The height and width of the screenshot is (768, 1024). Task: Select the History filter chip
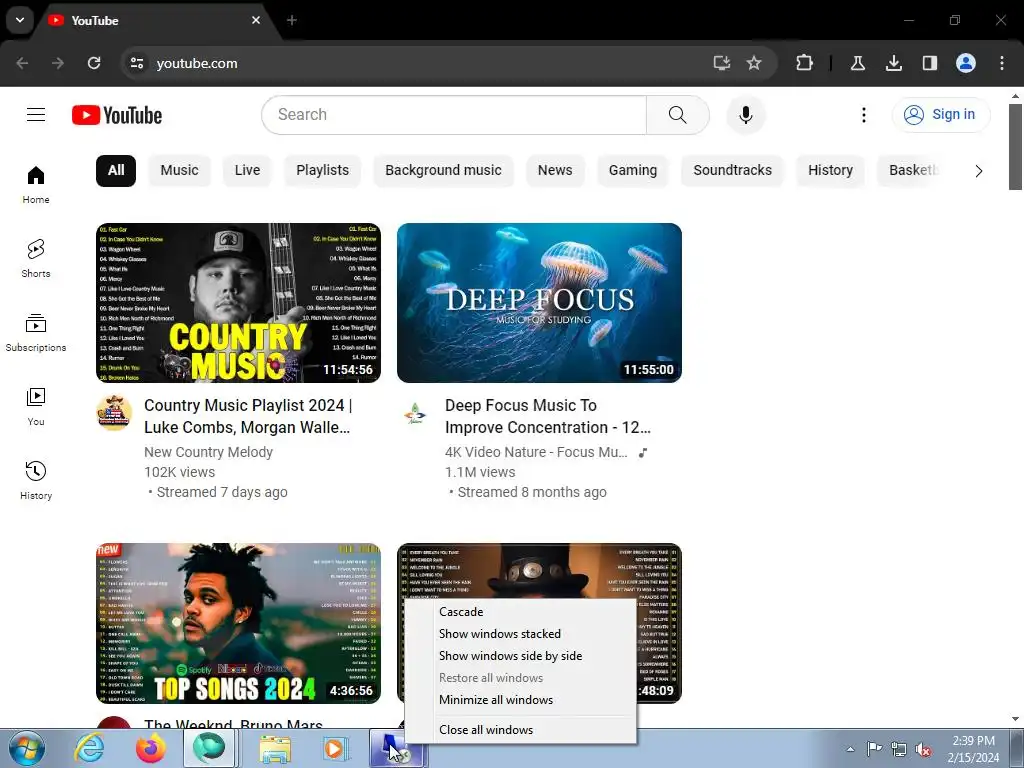coord(830,170)
